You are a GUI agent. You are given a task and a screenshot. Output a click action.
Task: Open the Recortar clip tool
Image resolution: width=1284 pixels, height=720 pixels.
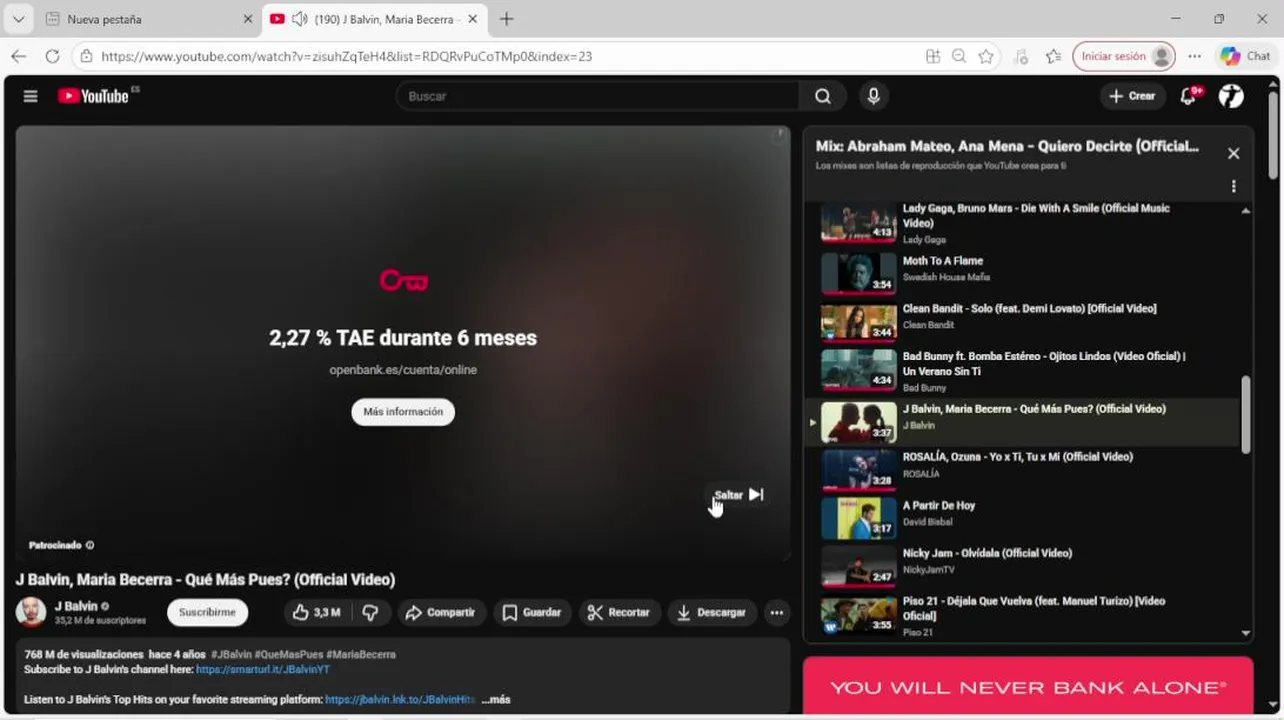tap(619, 612)
